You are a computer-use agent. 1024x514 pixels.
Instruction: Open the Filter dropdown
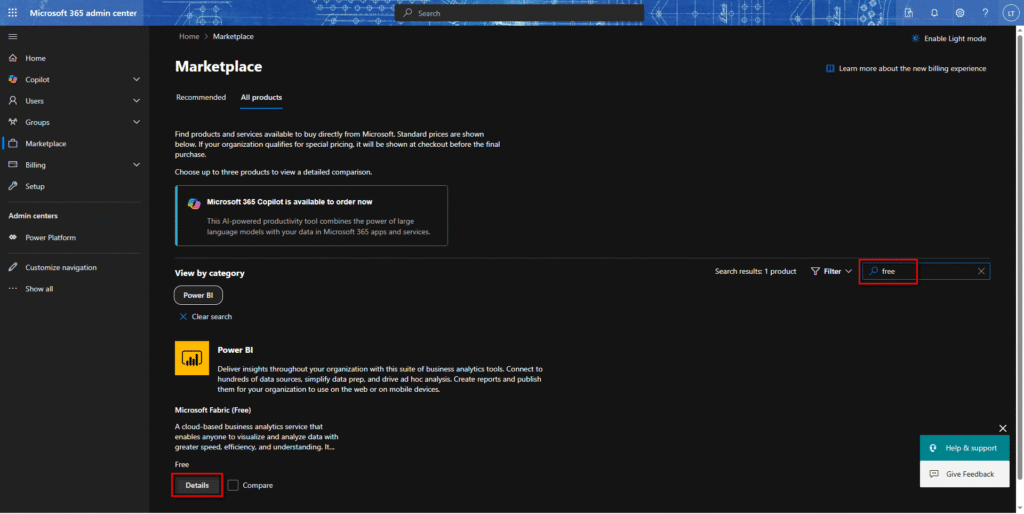pyautogui.click(x=831, y=271)
